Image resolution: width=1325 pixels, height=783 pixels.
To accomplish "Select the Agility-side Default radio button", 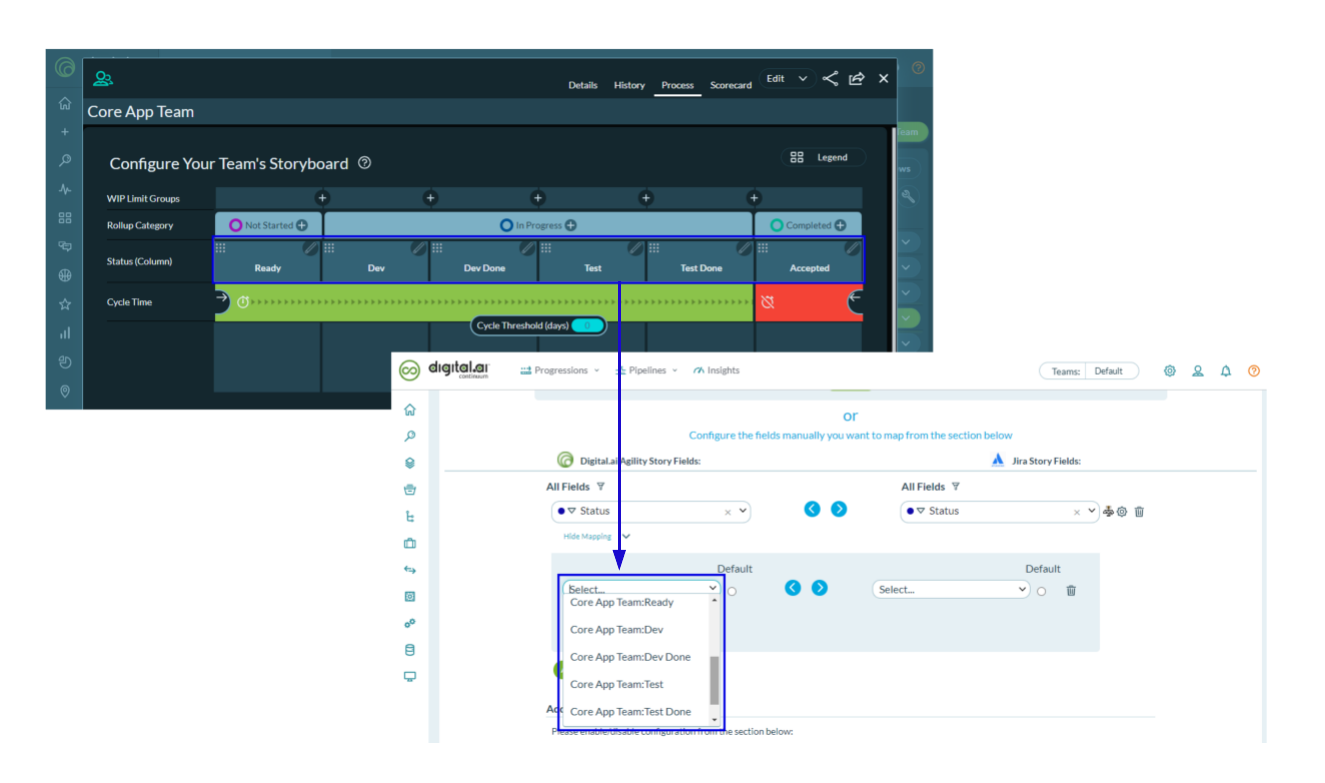I will (x=732, y=591).
